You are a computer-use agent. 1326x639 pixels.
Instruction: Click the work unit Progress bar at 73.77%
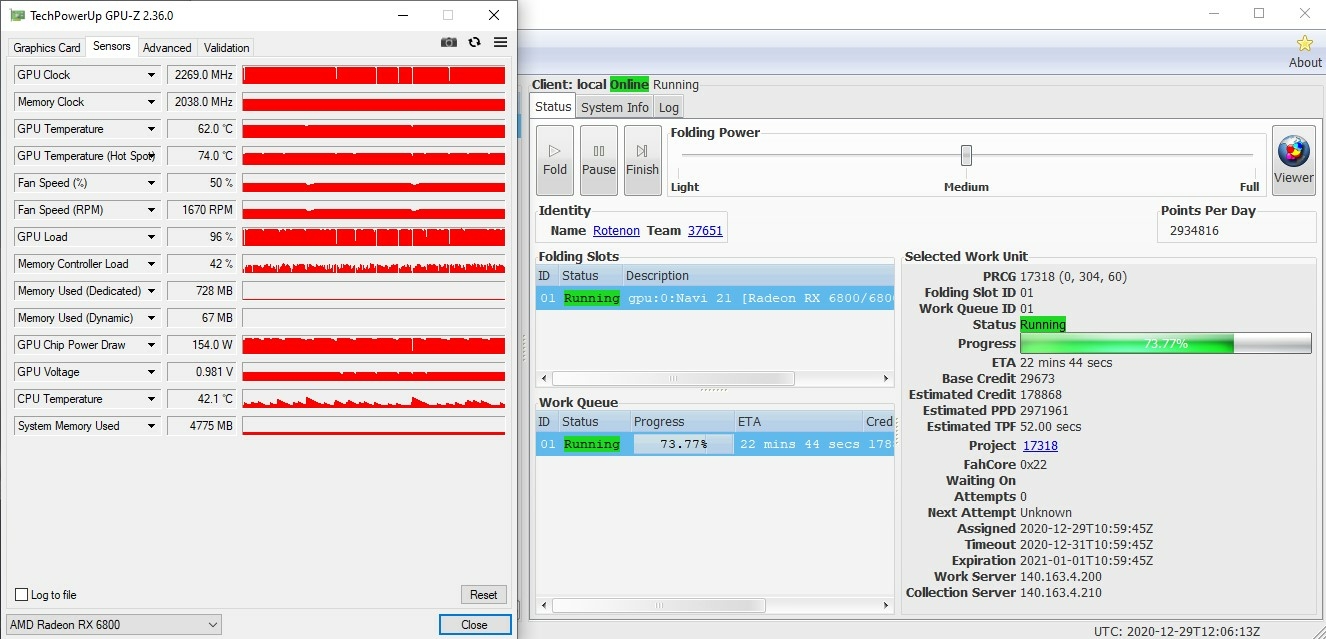1166,344
